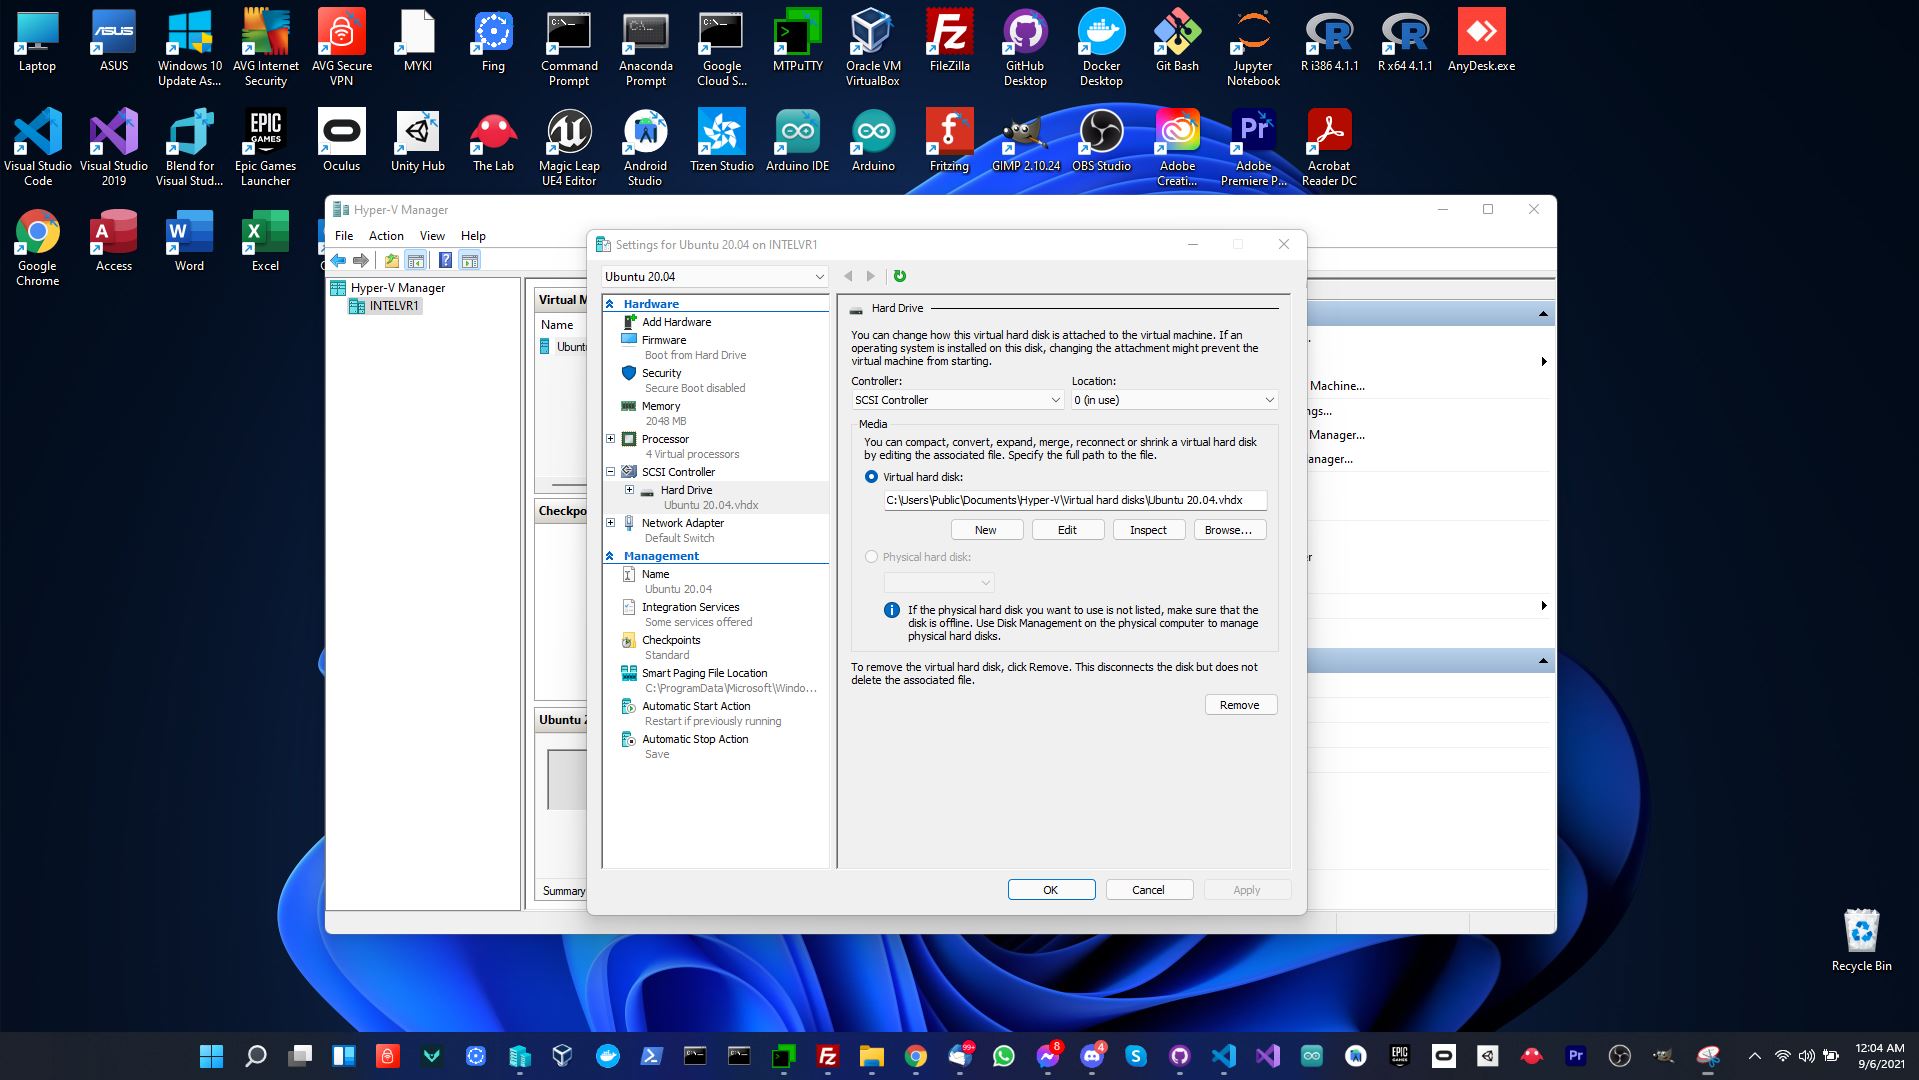Open the View menu in Hyper-V Manager
The height and width of the screenshot is (1080, 1919).
click(432, 236)
